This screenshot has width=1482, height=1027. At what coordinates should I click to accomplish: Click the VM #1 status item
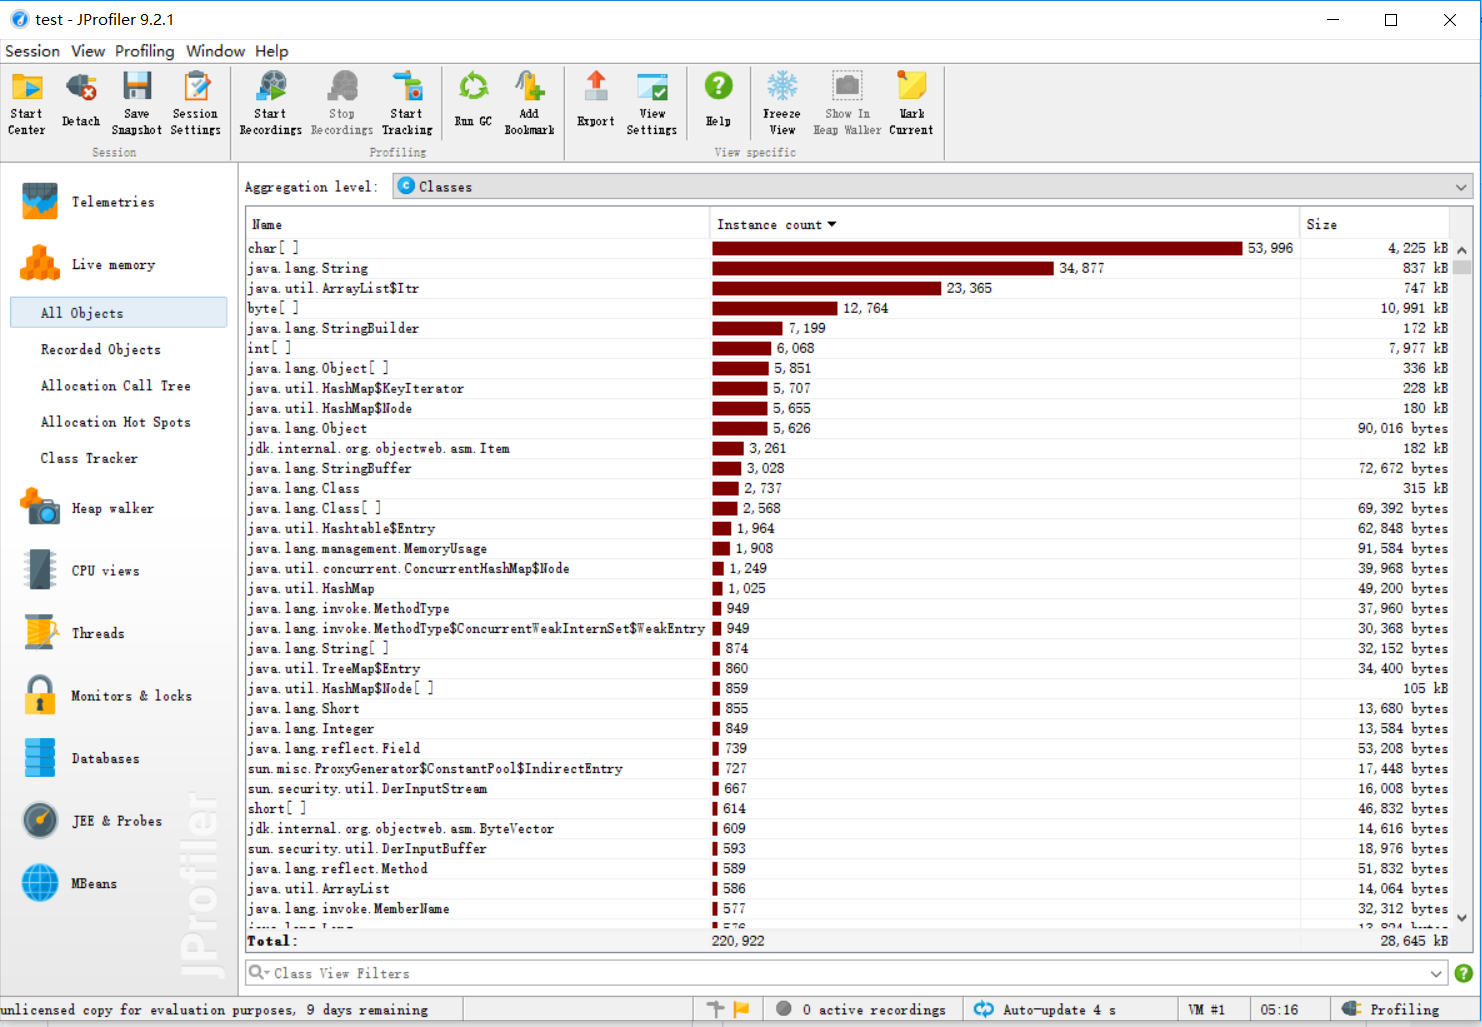coord(1206,1009)
